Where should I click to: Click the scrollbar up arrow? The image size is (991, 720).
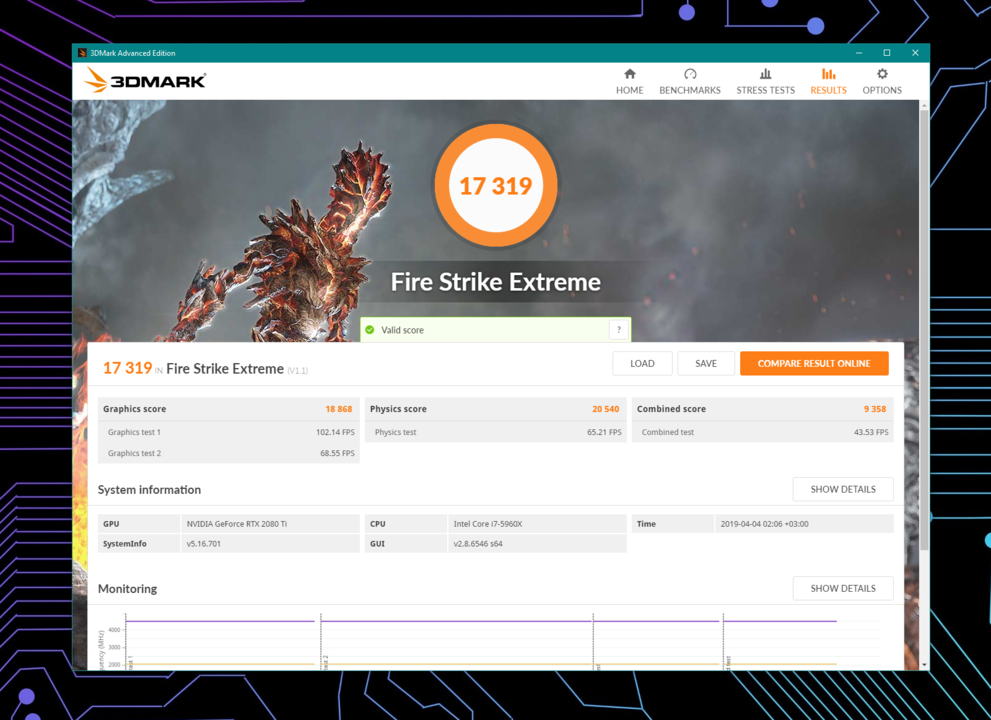[924, 105]
